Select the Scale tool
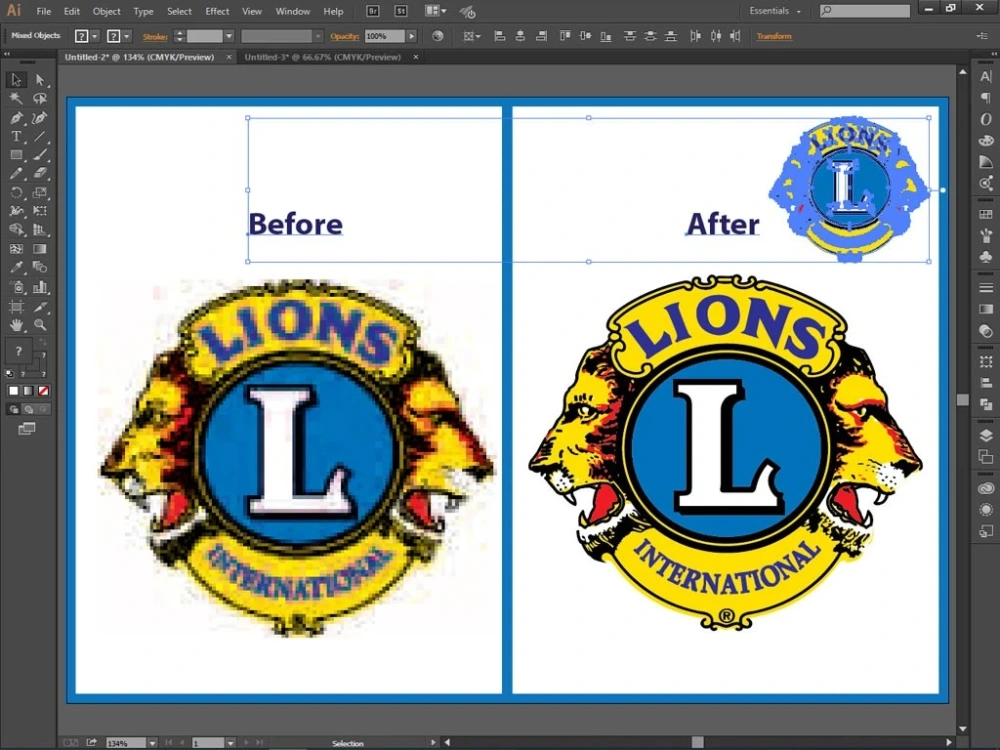The width and height of the screenshot is (1000, 750). 40,192
